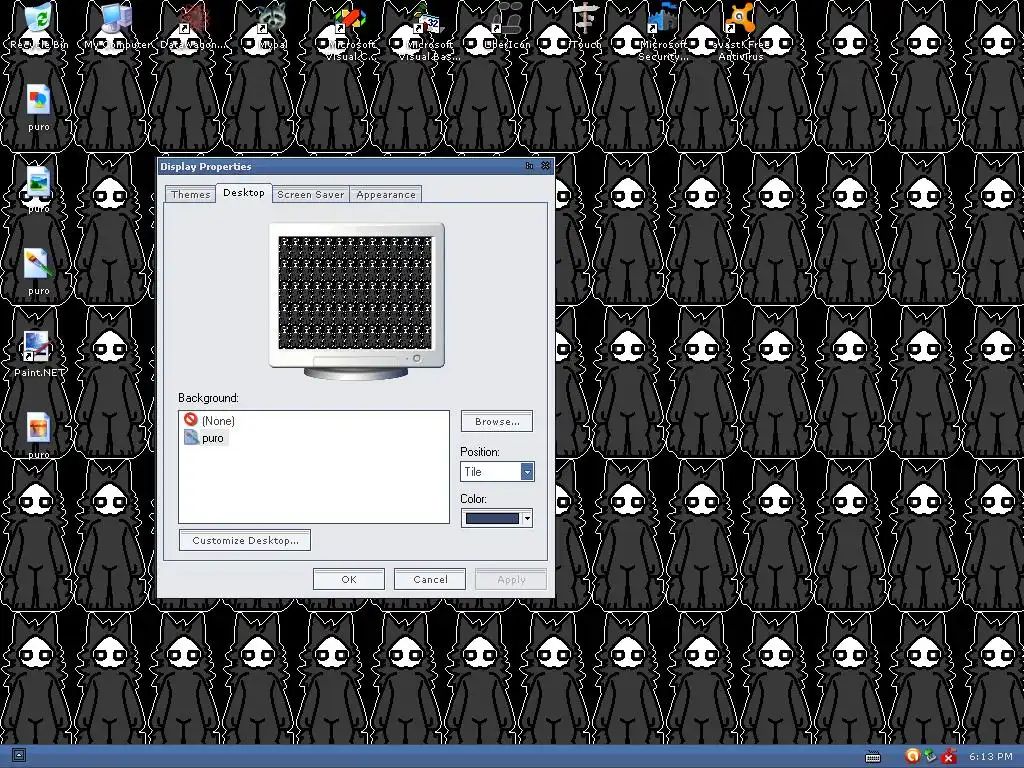Select the puro file with orange image icon
The image size is (1024, 768).
pos(39,429)
